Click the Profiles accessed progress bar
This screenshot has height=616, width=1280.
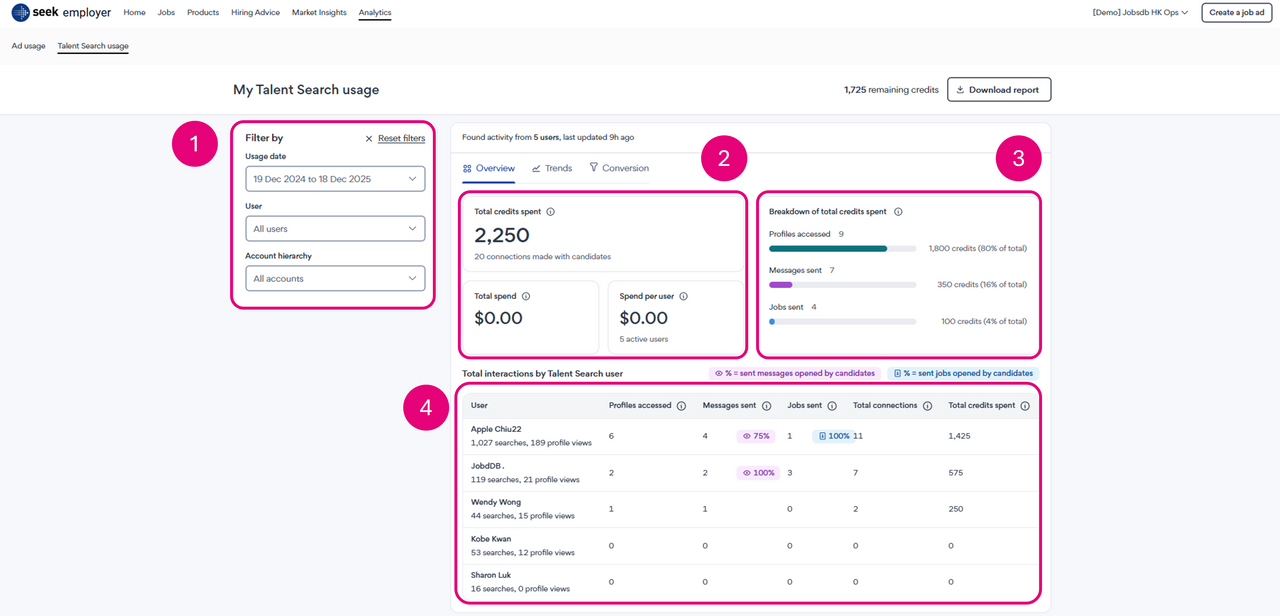coord(842,248)
